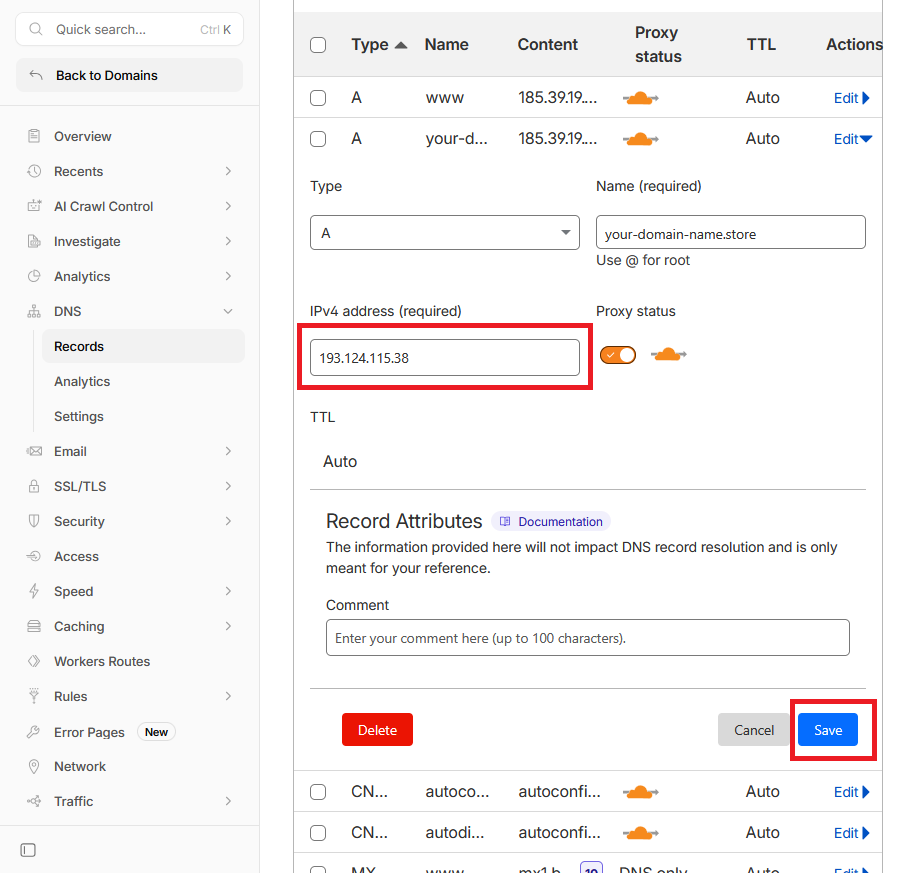Open the Documentation link

click(x=551, y=521)
